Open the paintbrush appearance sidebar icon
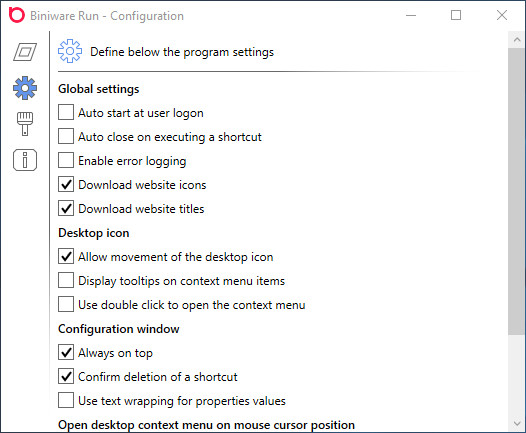Viewport: 526px width, 433px height. click(x=25, y=124)
